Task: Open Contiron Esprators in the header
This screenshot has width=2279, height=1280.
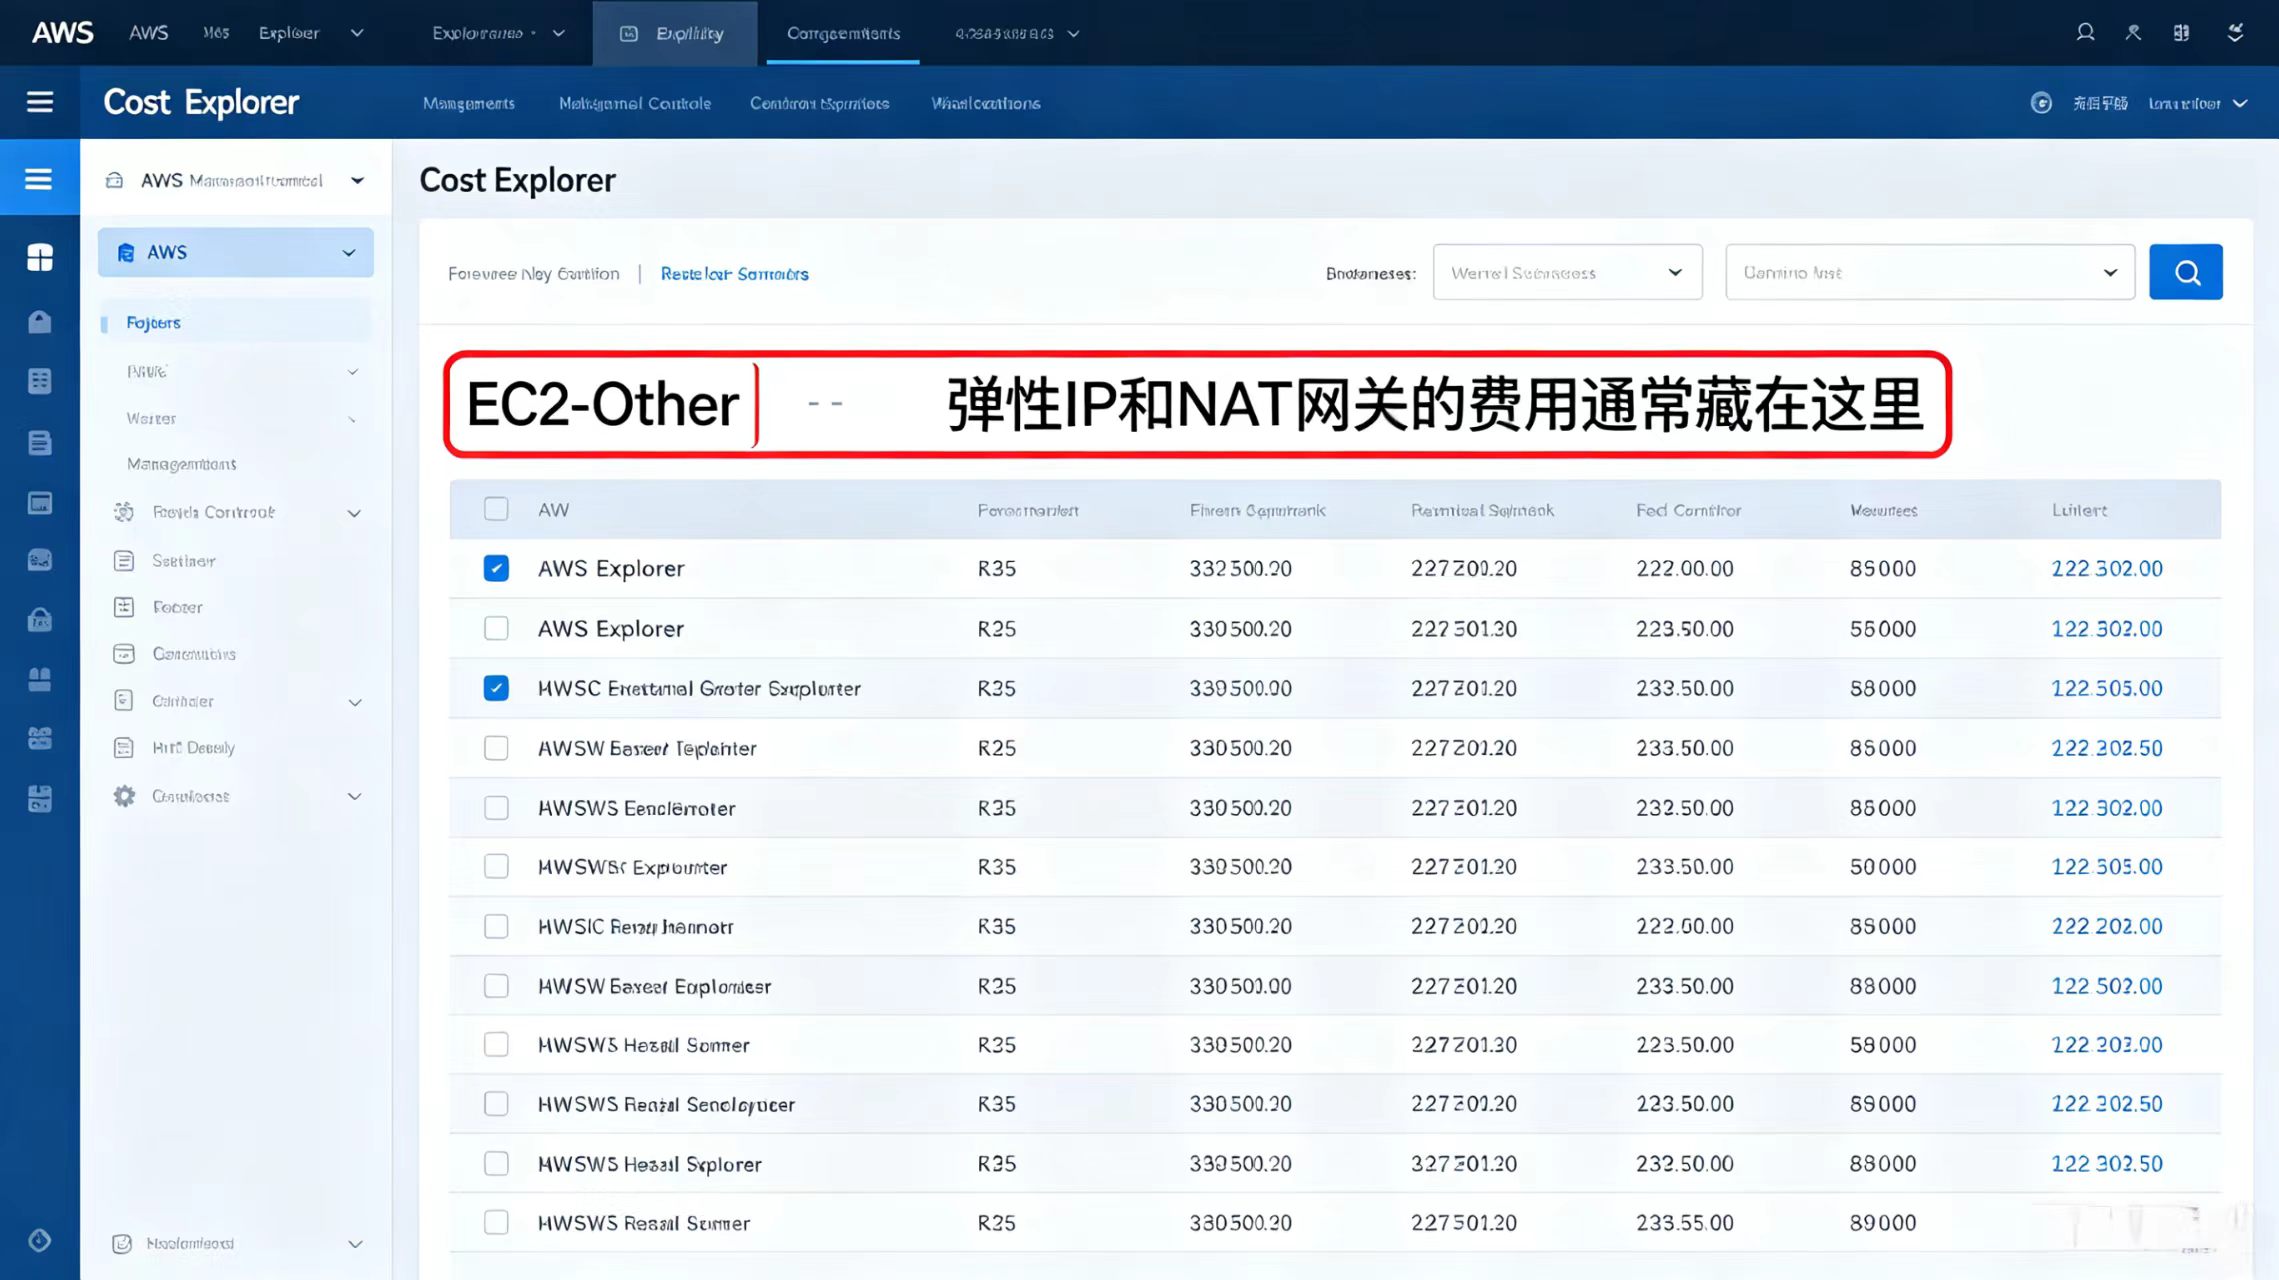Action: pos(819,104)
